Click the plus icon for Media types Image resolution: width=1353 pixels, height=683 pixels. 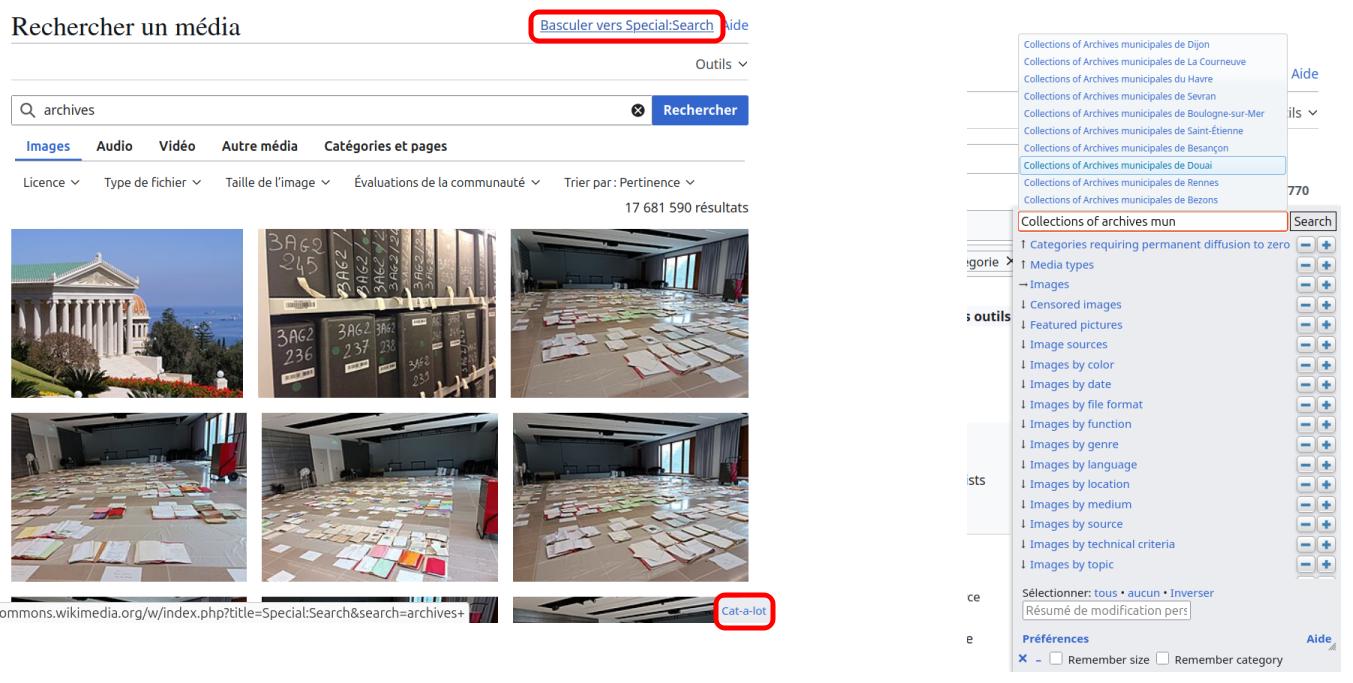1327,265
